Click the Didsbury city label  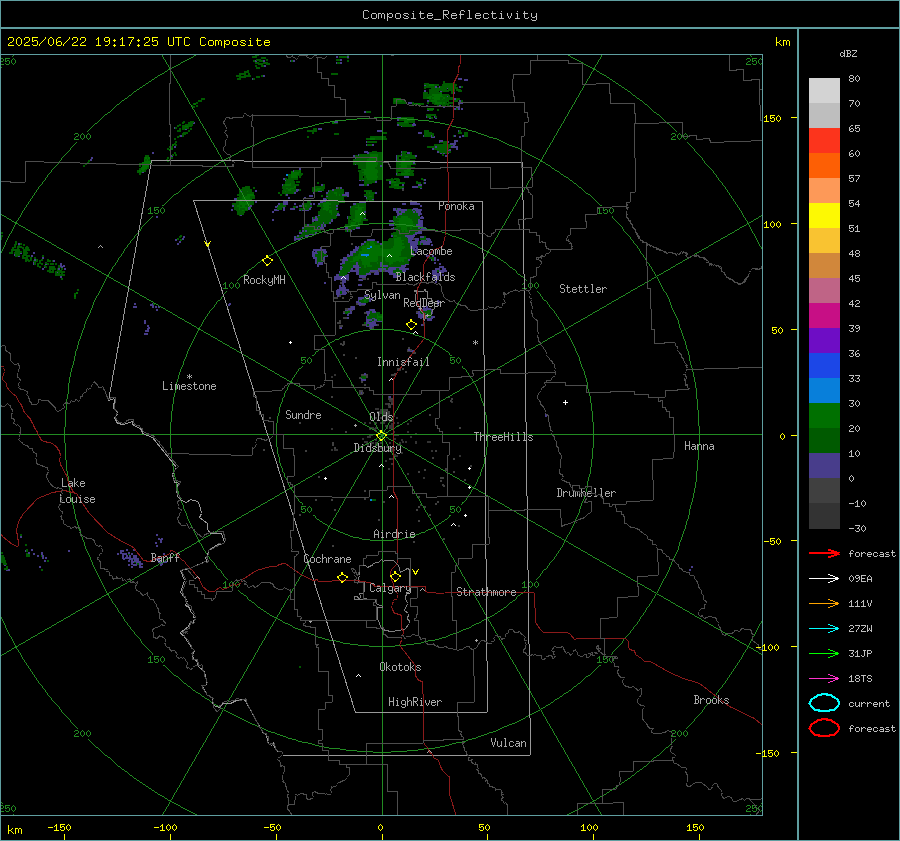[x=378, y=448]
